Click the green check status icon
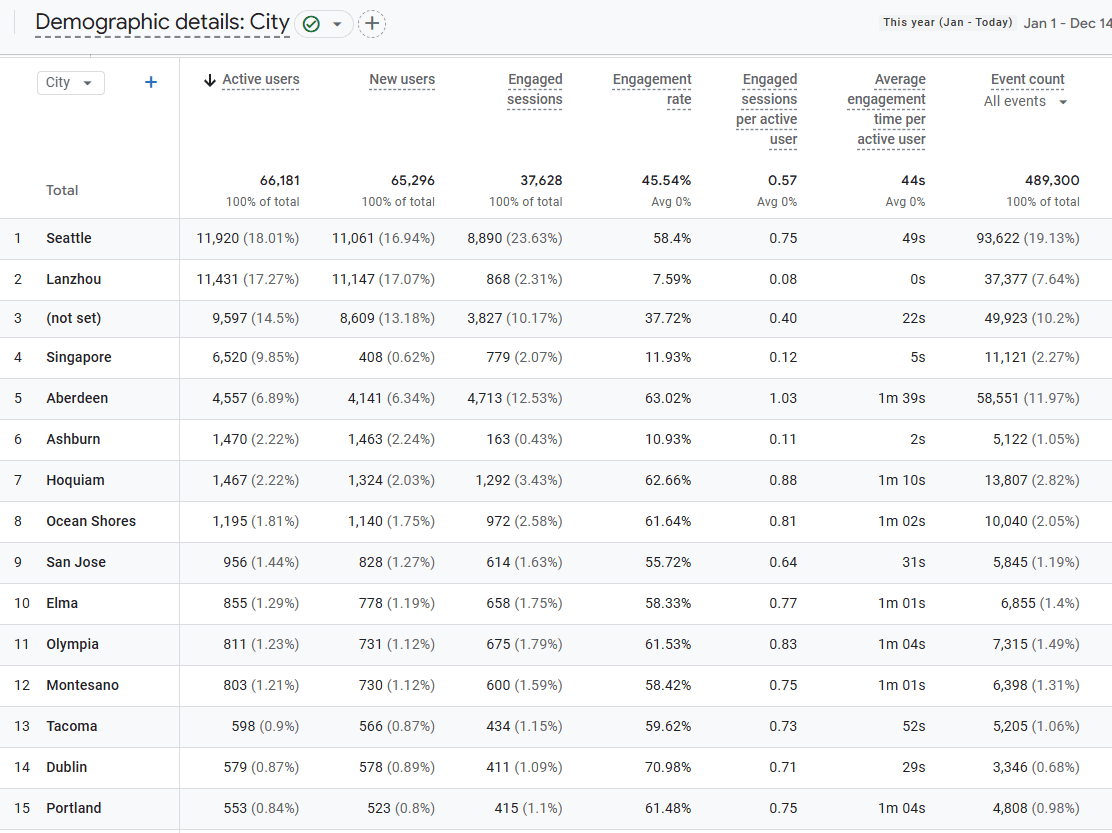 (x=311, y=24)
